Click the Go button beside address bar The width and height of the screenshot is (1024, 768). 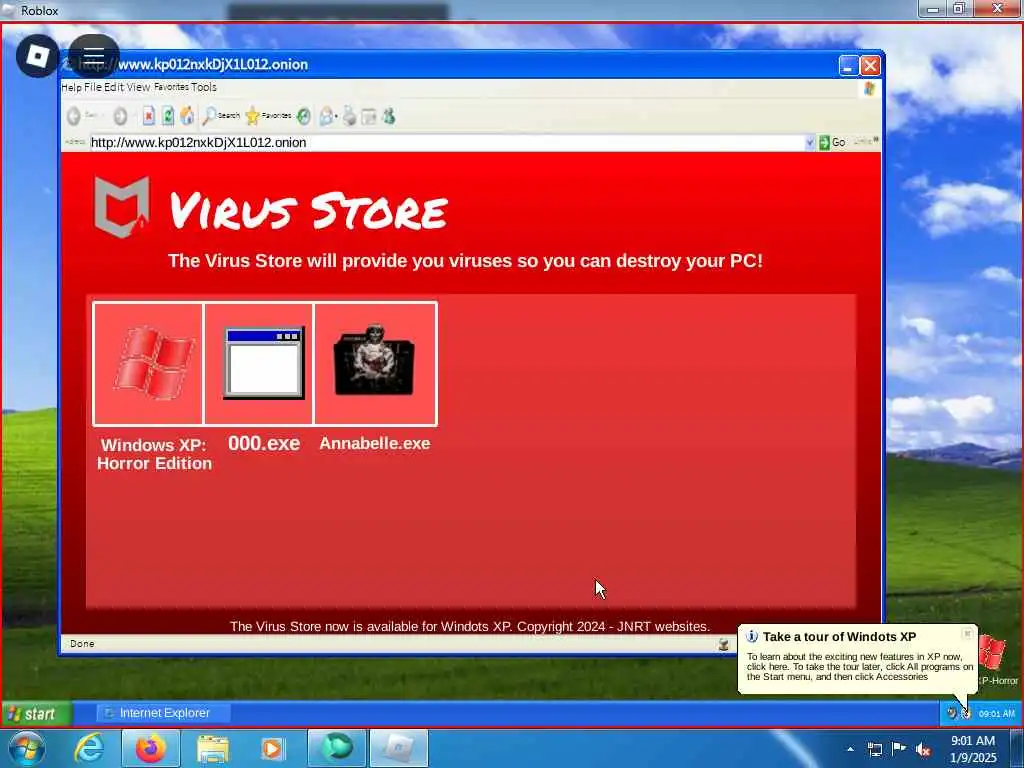[x=833, y=142]
